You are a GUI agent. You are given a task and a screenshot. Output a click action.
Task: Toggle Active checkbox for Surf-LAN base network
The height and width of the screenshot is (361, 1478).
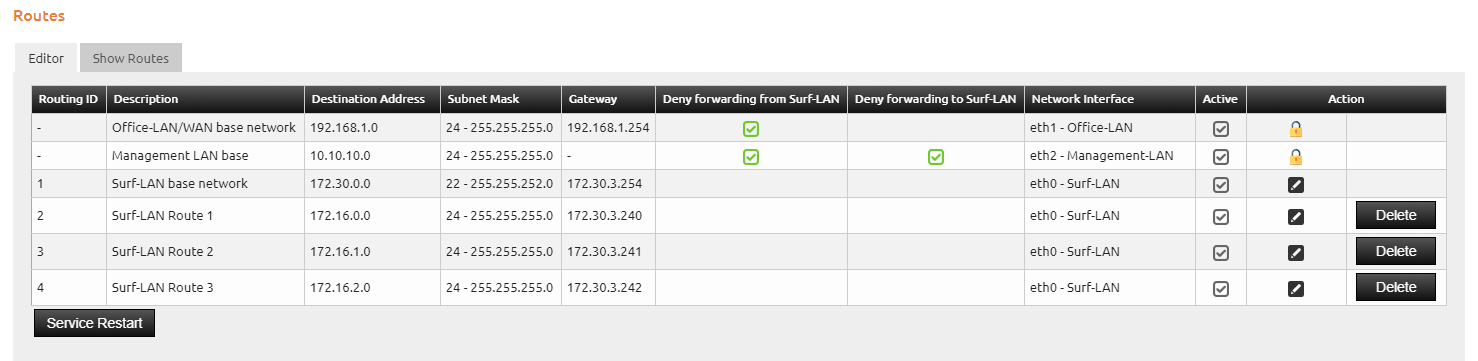(x=1221, y=184)
